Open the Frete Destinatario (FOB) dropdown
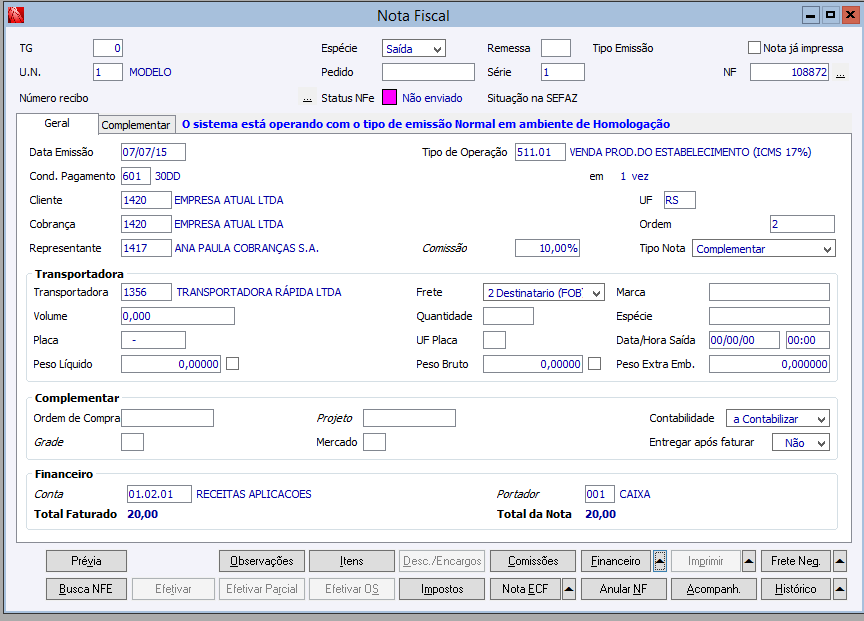This screenshot has height=621, width=864. (x=543, y=293)
